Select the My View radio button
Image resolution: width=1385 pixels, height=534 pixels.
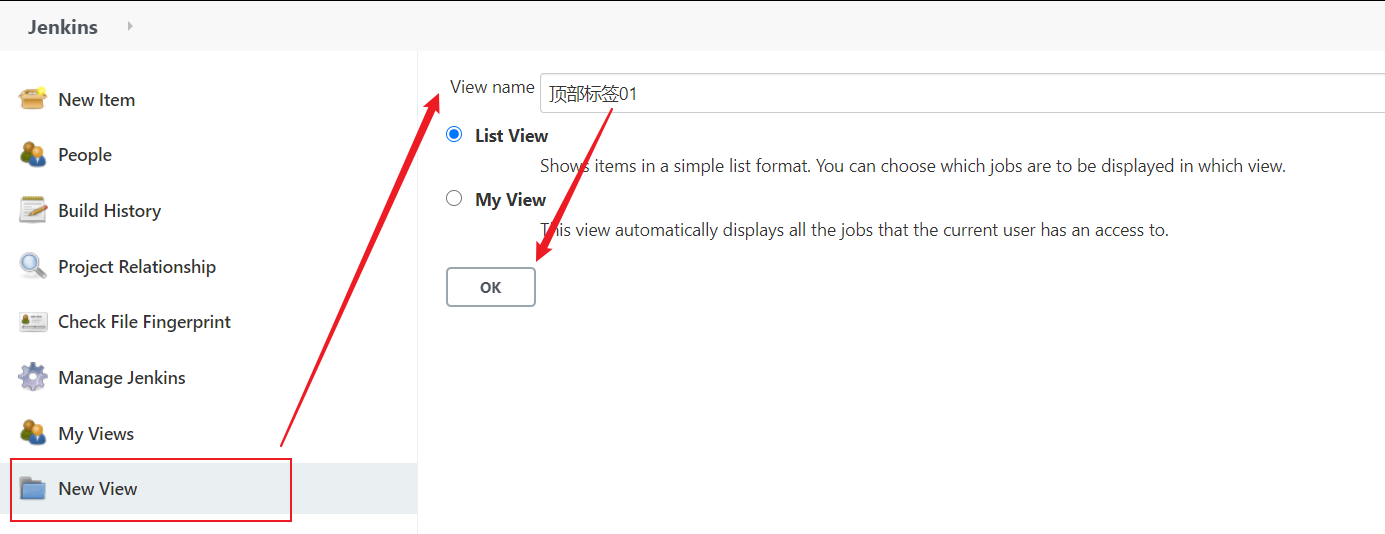(x=454, y=198)
